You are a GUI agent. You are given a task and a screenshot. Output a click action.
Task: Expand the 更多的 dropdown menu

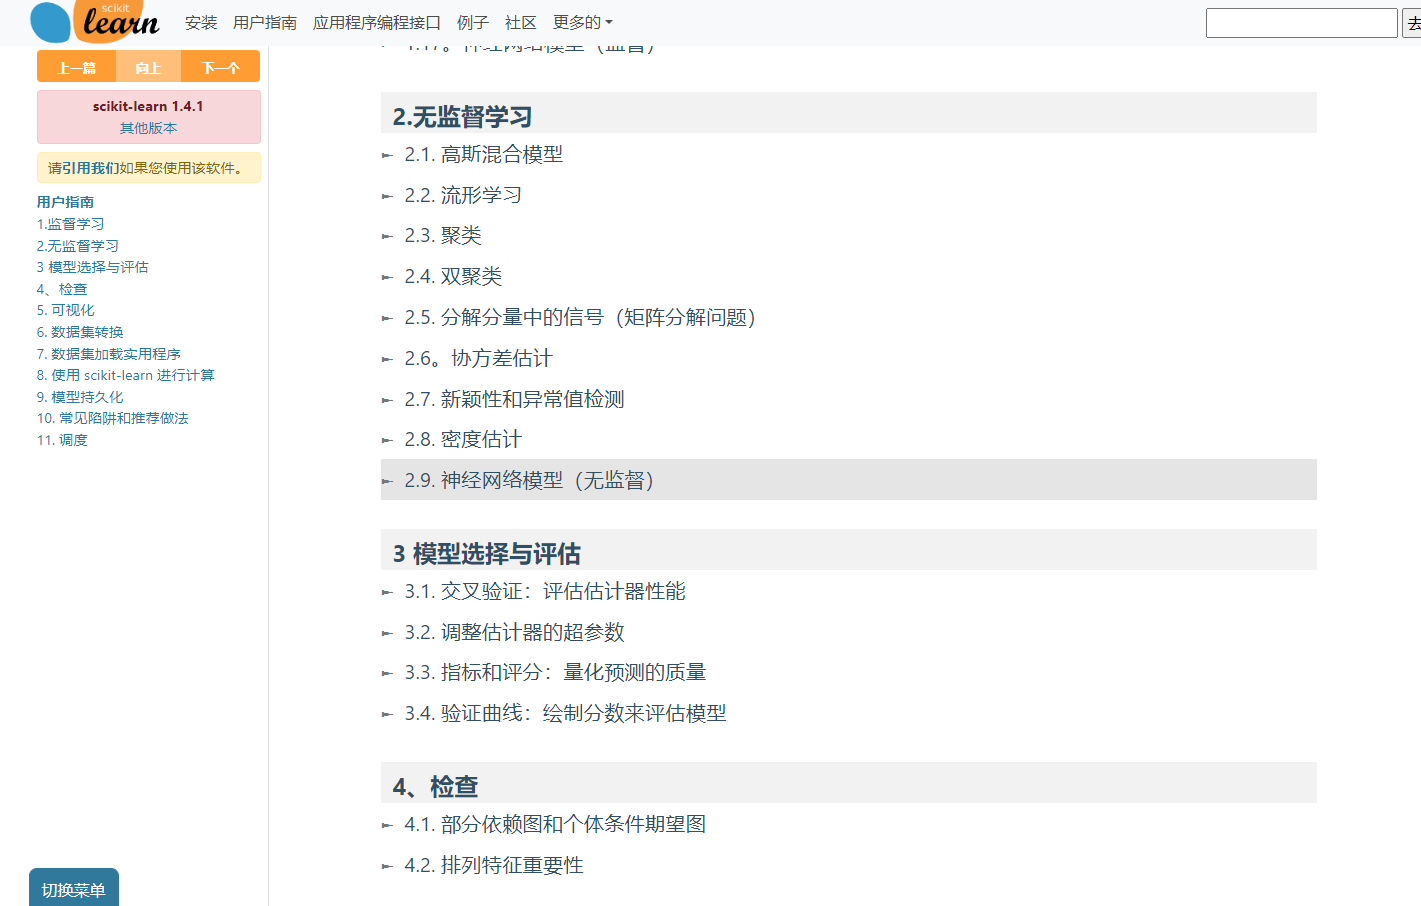click(583, 22)
